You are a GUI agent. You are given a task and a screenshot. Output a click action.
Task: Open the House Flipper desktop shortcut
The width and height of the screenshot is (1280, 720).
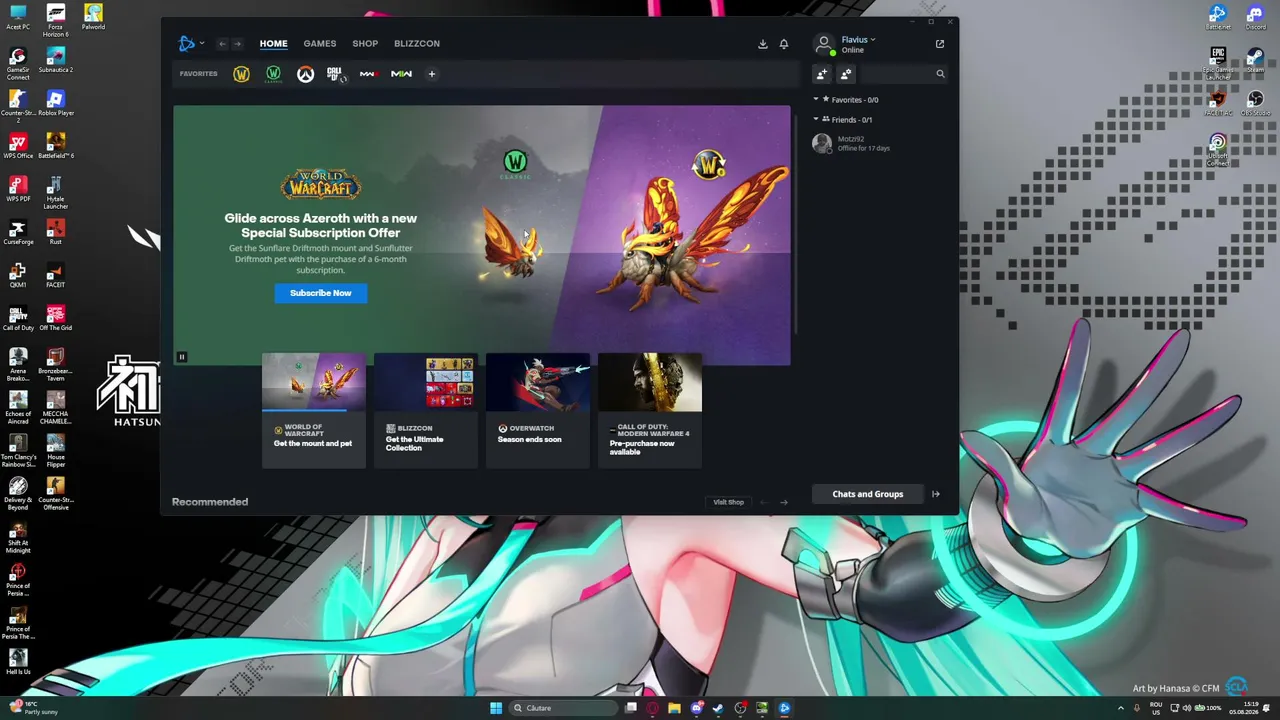(56, 451)
